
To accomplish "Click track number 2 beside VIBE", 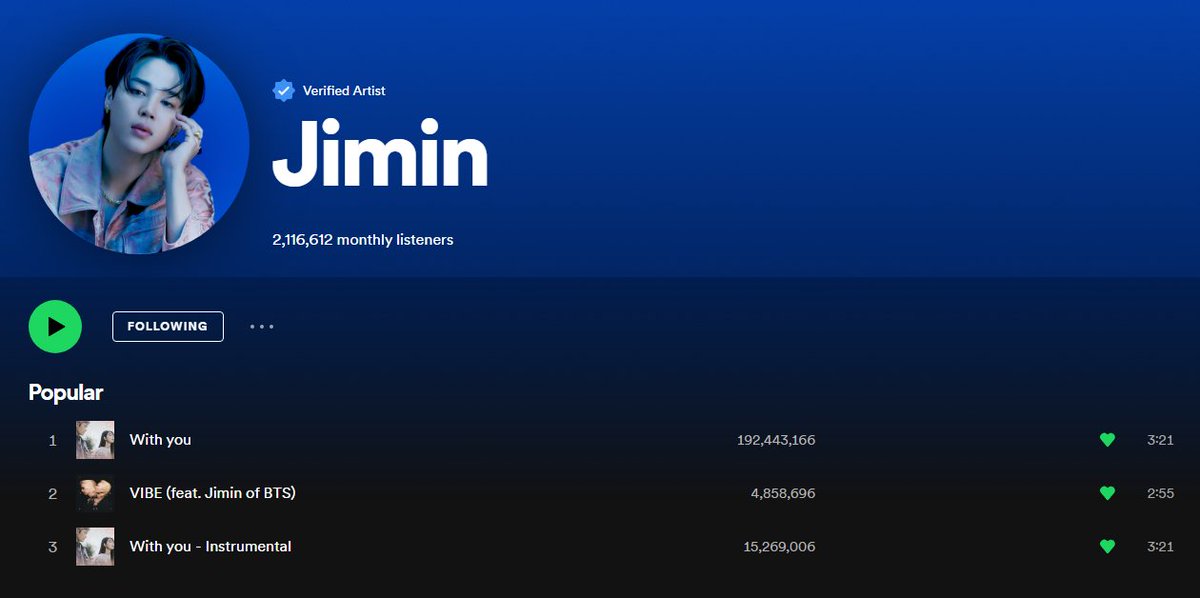I will [53, 493].
